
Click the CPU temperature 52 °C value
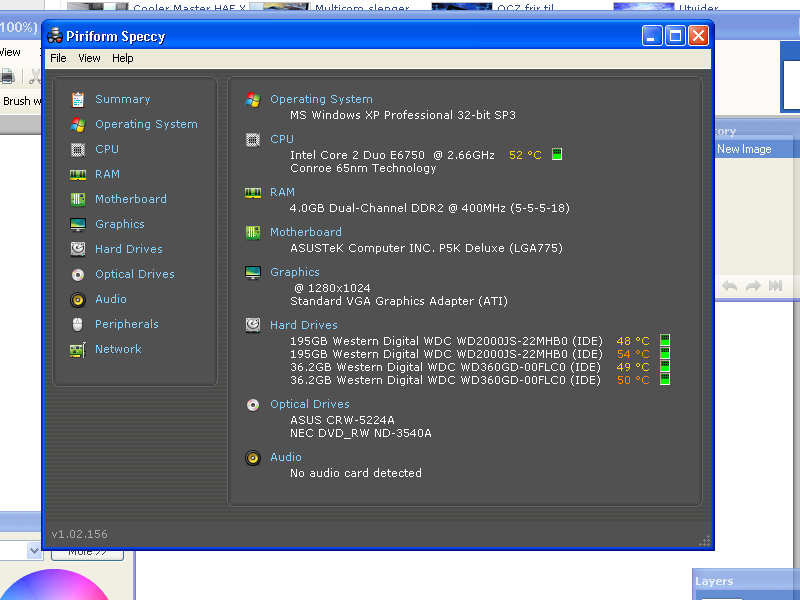525,155
